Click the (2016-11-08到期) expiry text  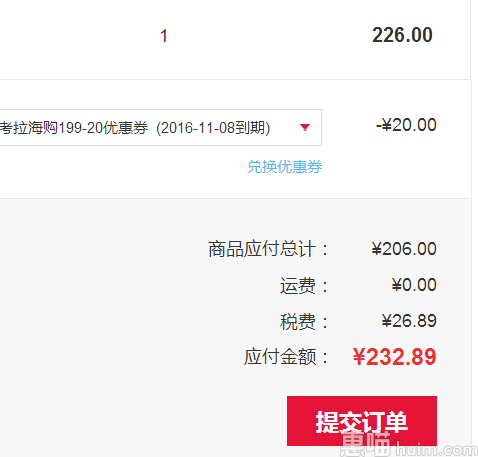(213, 128)
